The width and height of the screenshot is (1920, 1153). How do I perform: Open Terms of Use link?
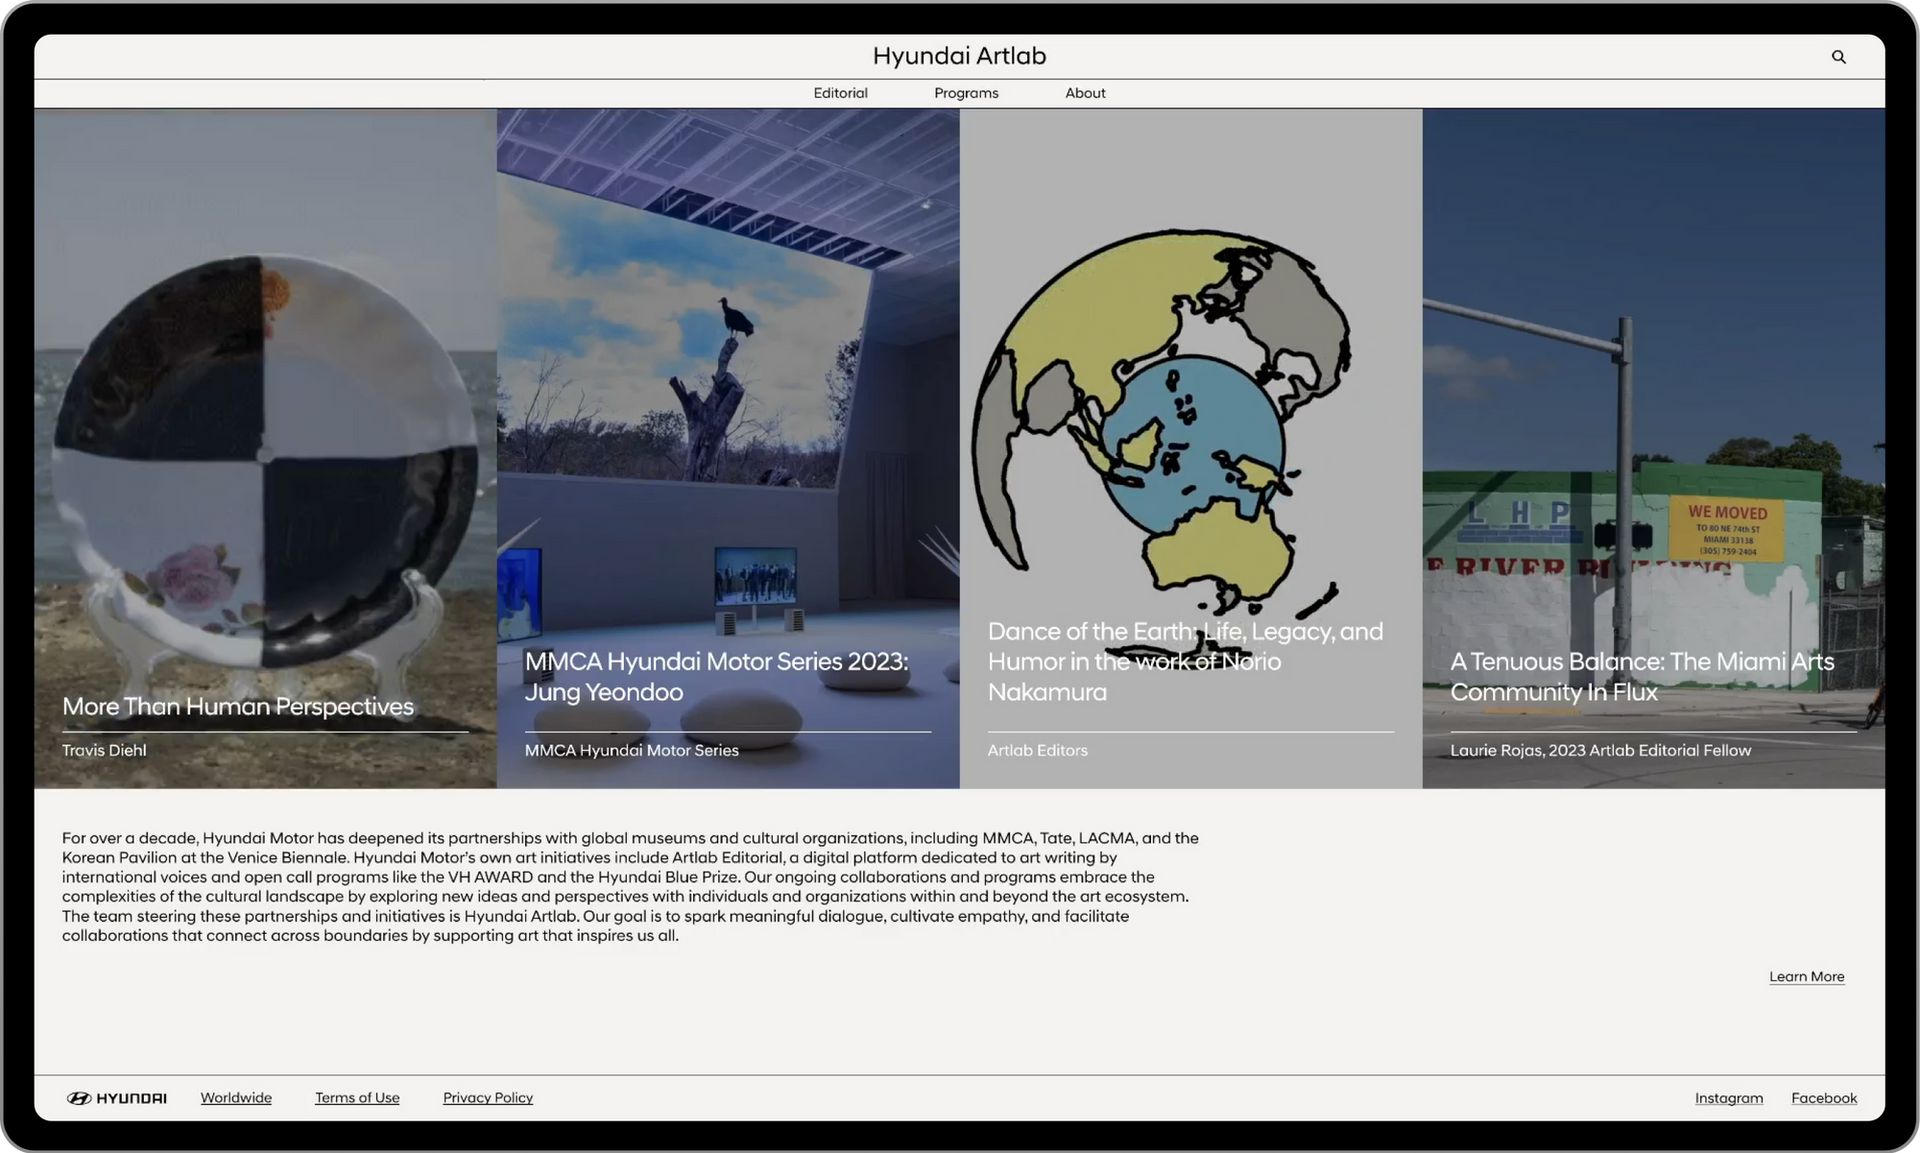[357, 1098]
